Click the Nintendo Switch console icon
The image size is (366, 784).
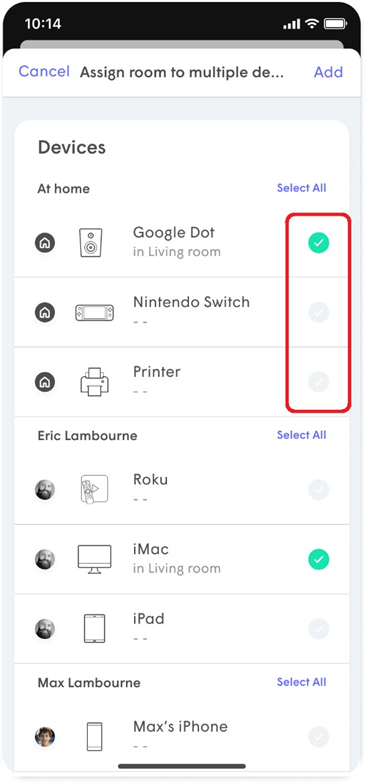click(x=94, y=312)
